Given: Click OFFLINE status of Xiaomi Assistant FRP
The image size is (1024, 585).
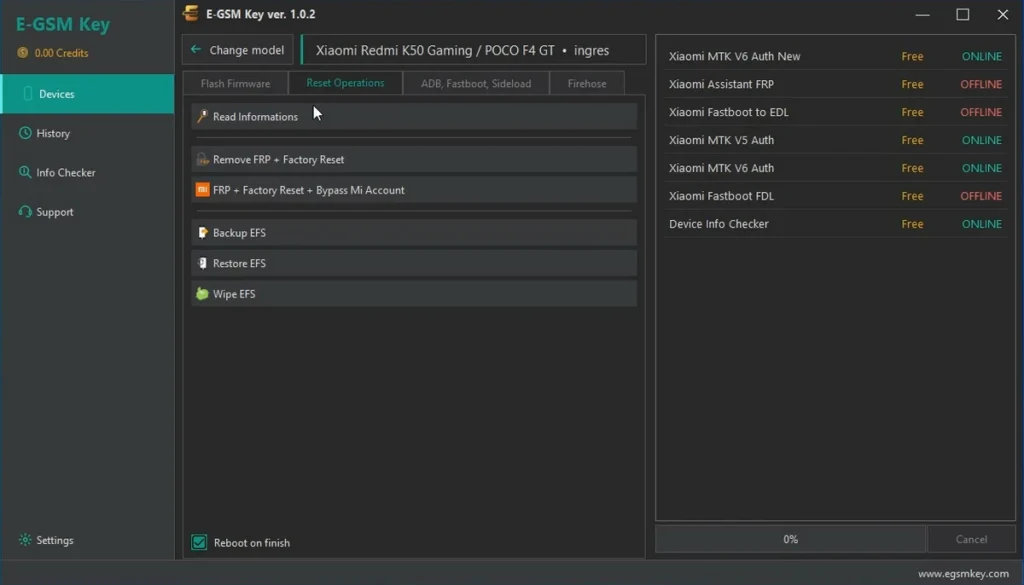Looking at the screenshot, I should coord(981,84).
